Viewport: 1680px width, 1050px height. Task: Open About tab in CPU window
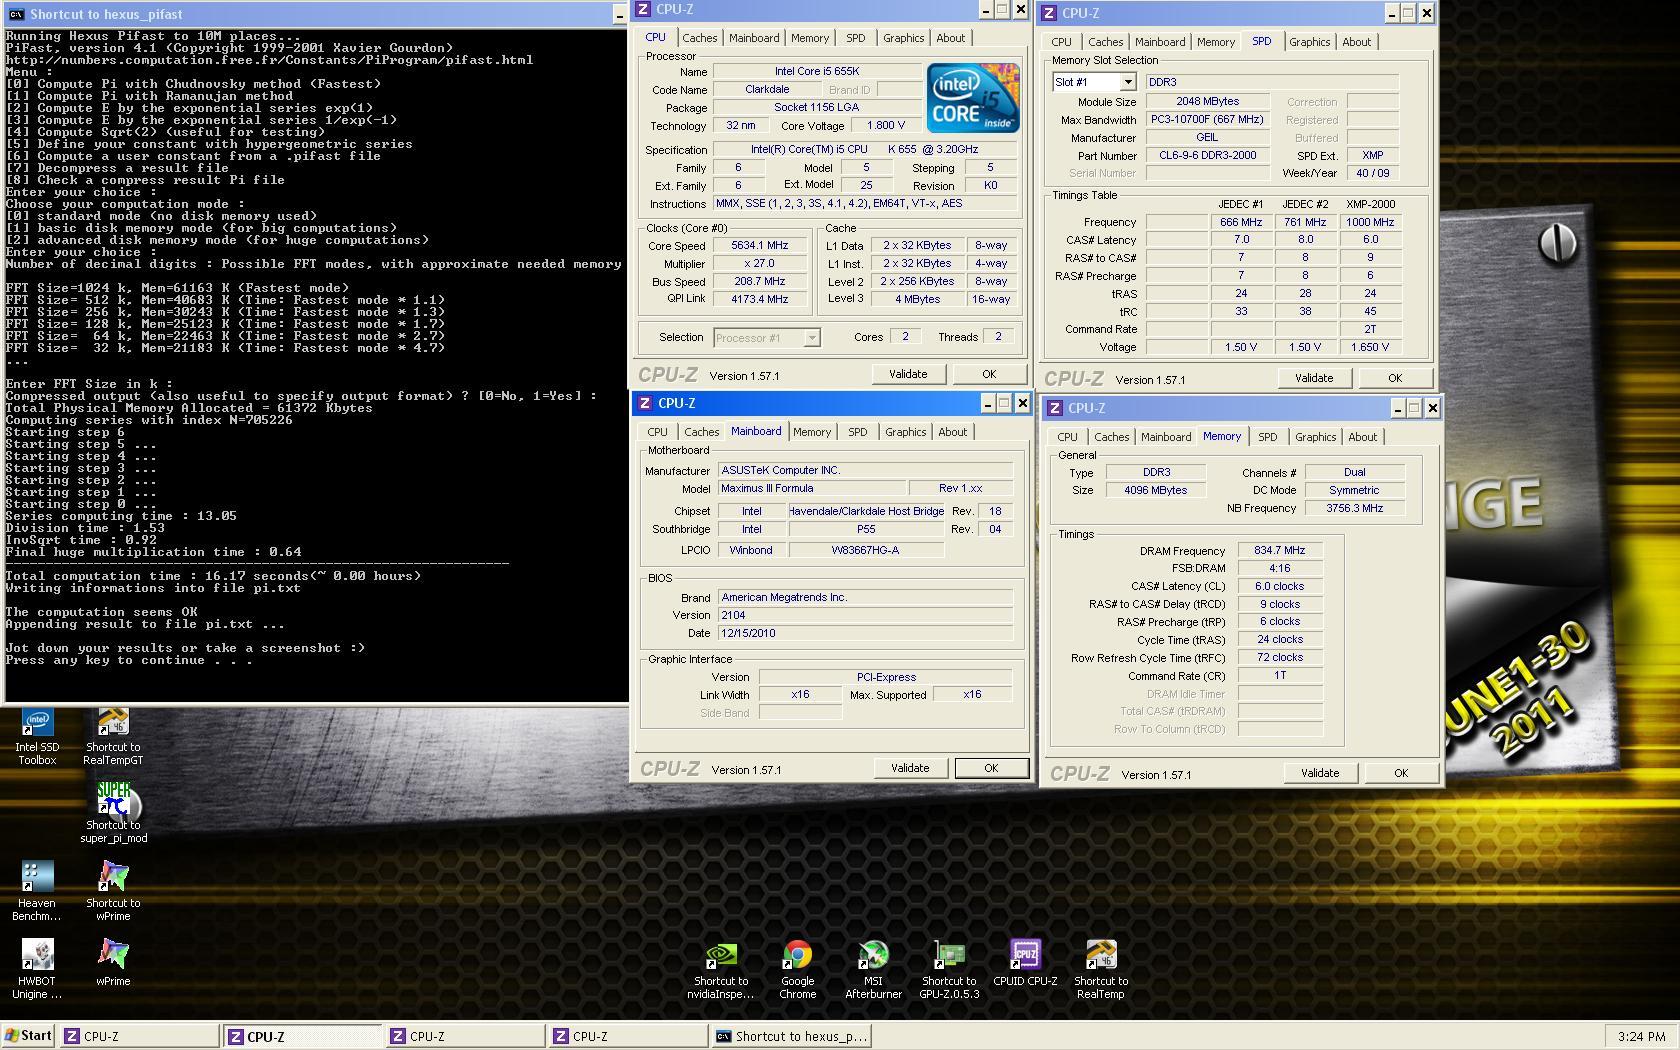pyautogui.click(x=951, y=38)
